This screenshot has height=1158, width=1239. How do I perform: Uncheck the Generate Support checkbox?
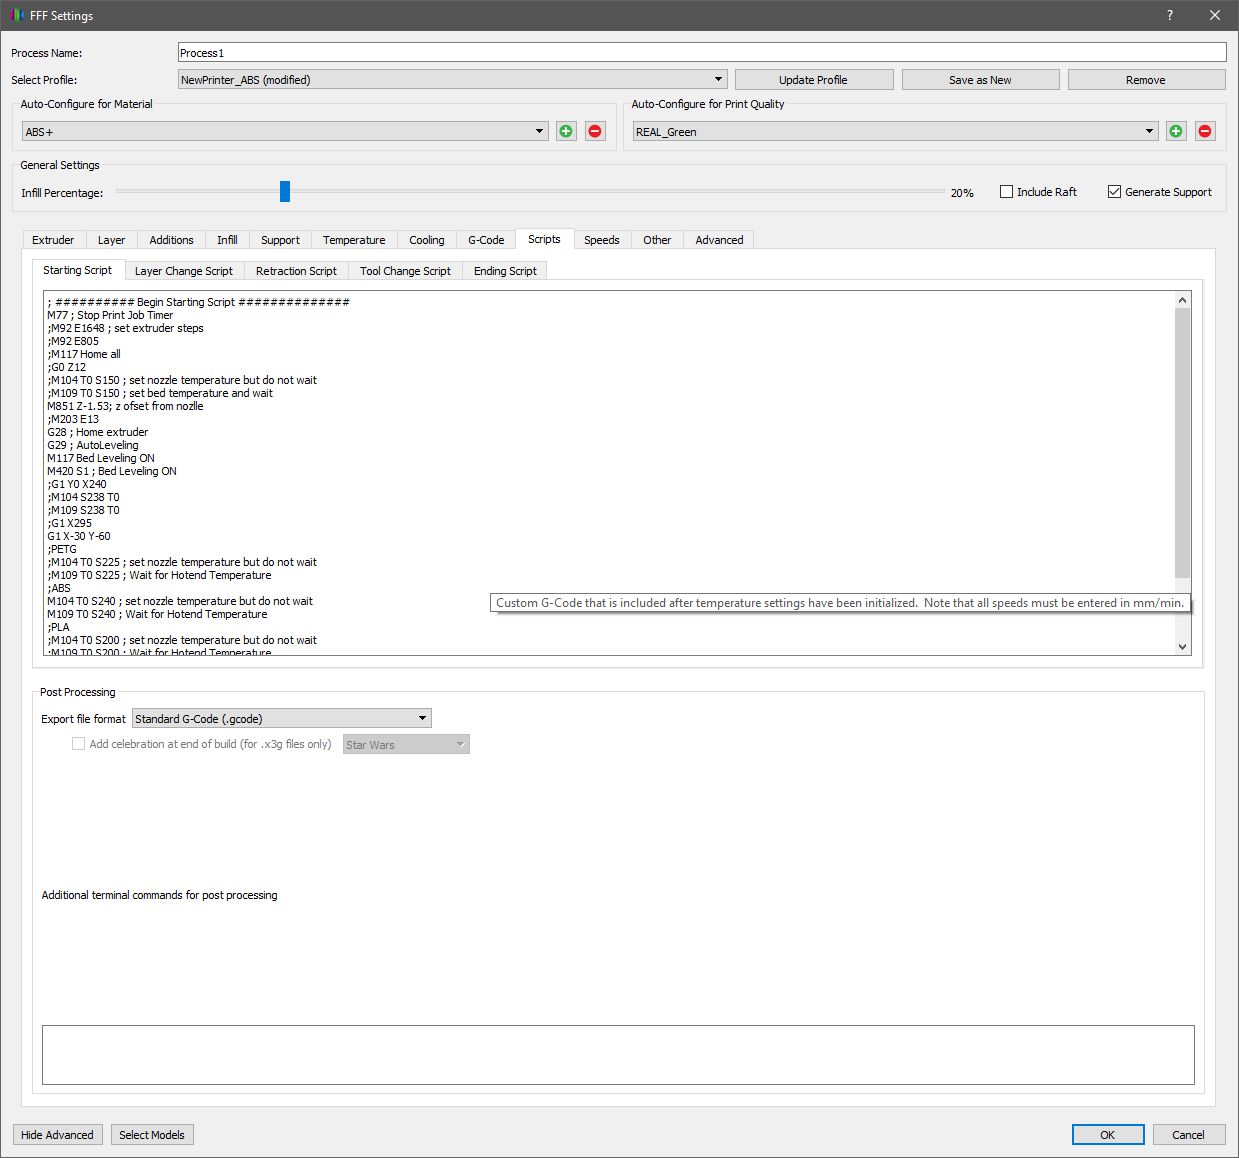[x=1114, y=192]
